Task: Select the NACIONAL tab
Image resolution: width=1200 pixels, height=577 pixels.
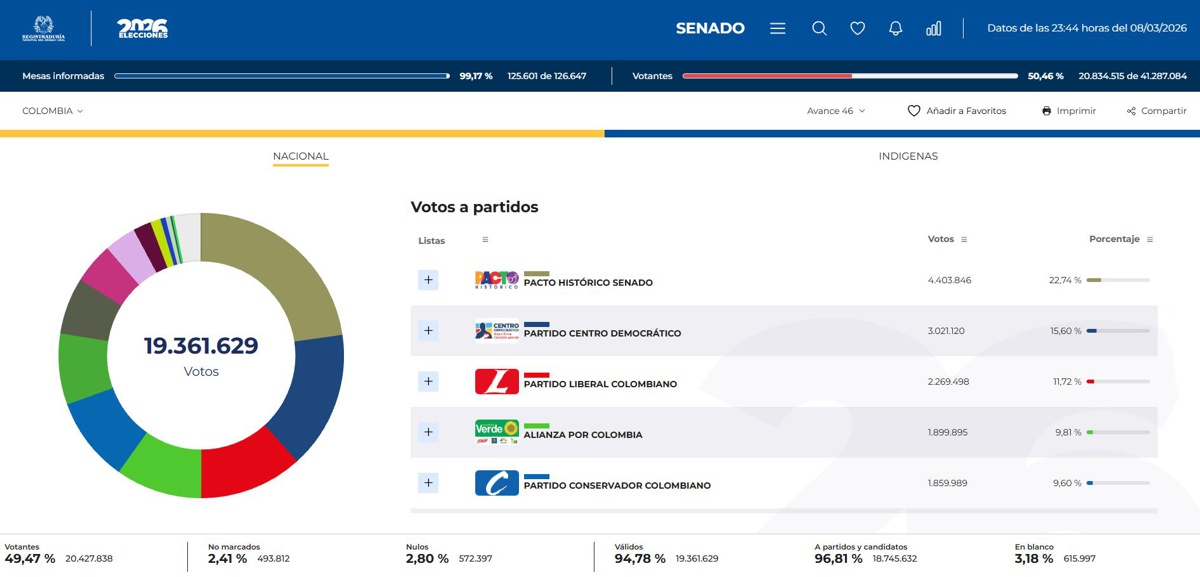Action: [x=301, y=156]
